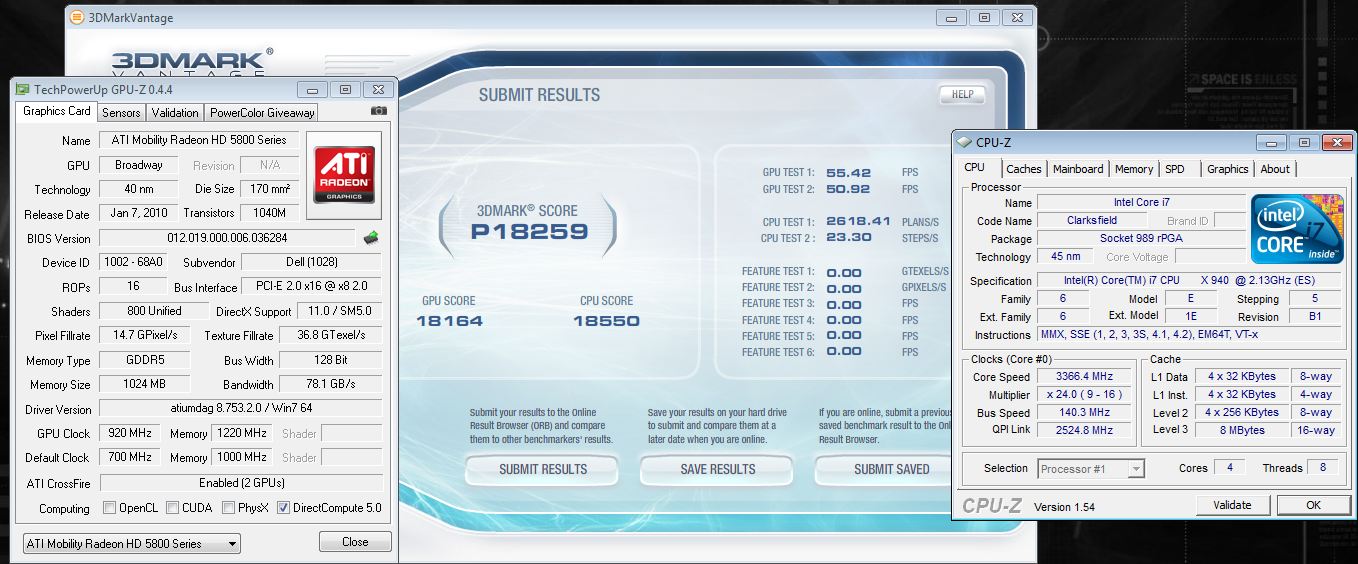Click the Validate button in CPU-Z
This screenshot has height=564, width=1358.
click(x=1232, y=505)
